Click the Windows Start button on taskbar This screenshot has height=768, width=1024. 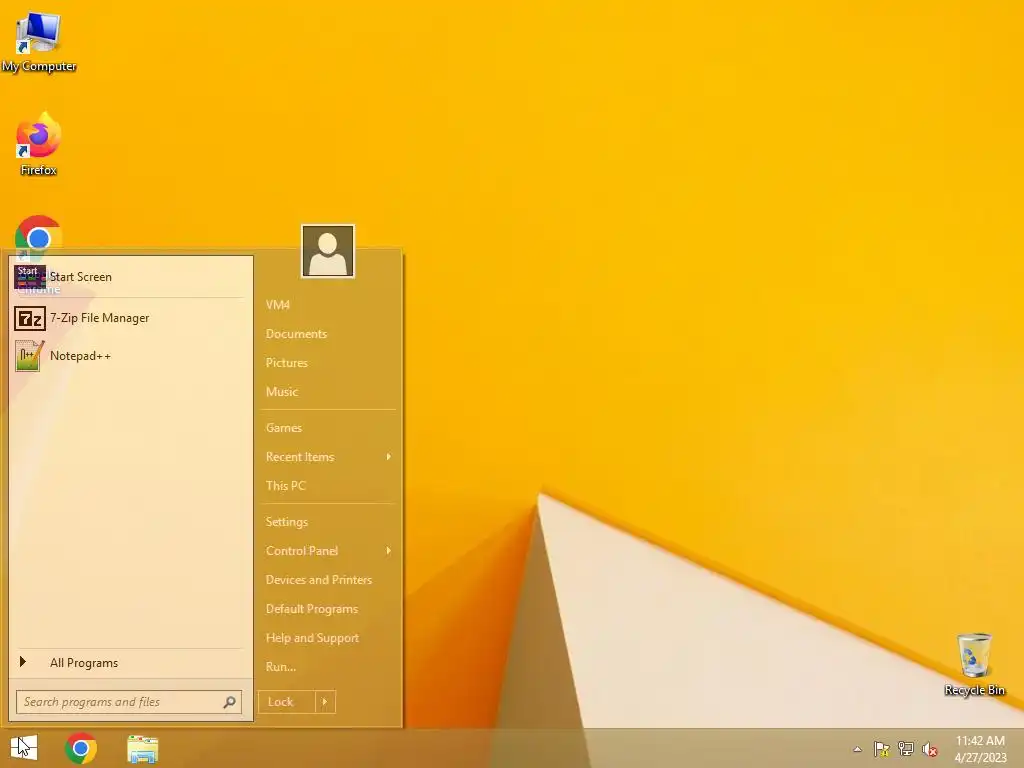(24, 748)
